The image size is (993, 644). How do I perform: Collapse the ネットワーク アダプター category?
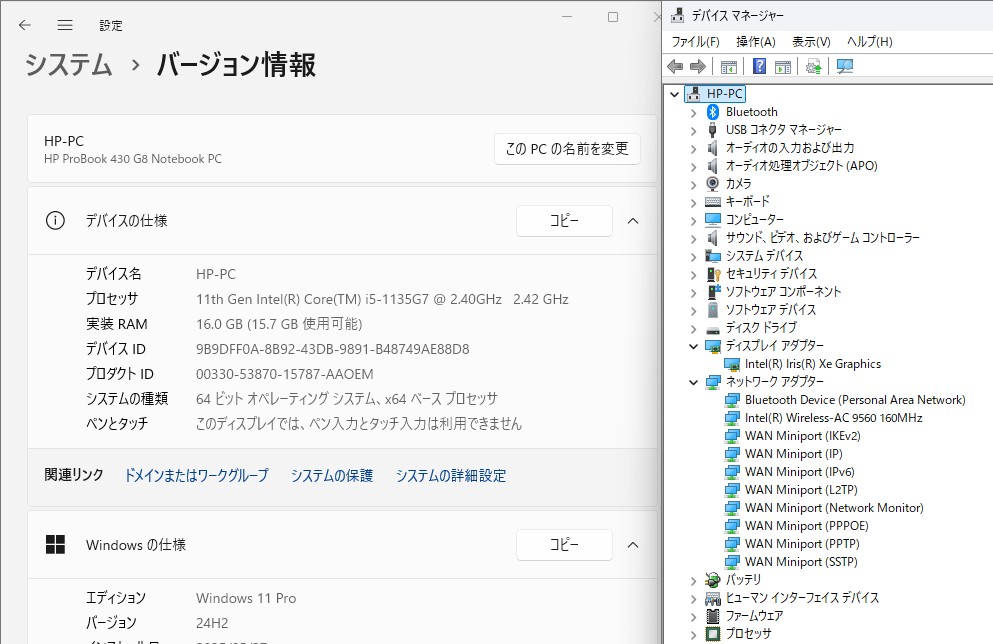pyautogui.click(x=693, y=382)
